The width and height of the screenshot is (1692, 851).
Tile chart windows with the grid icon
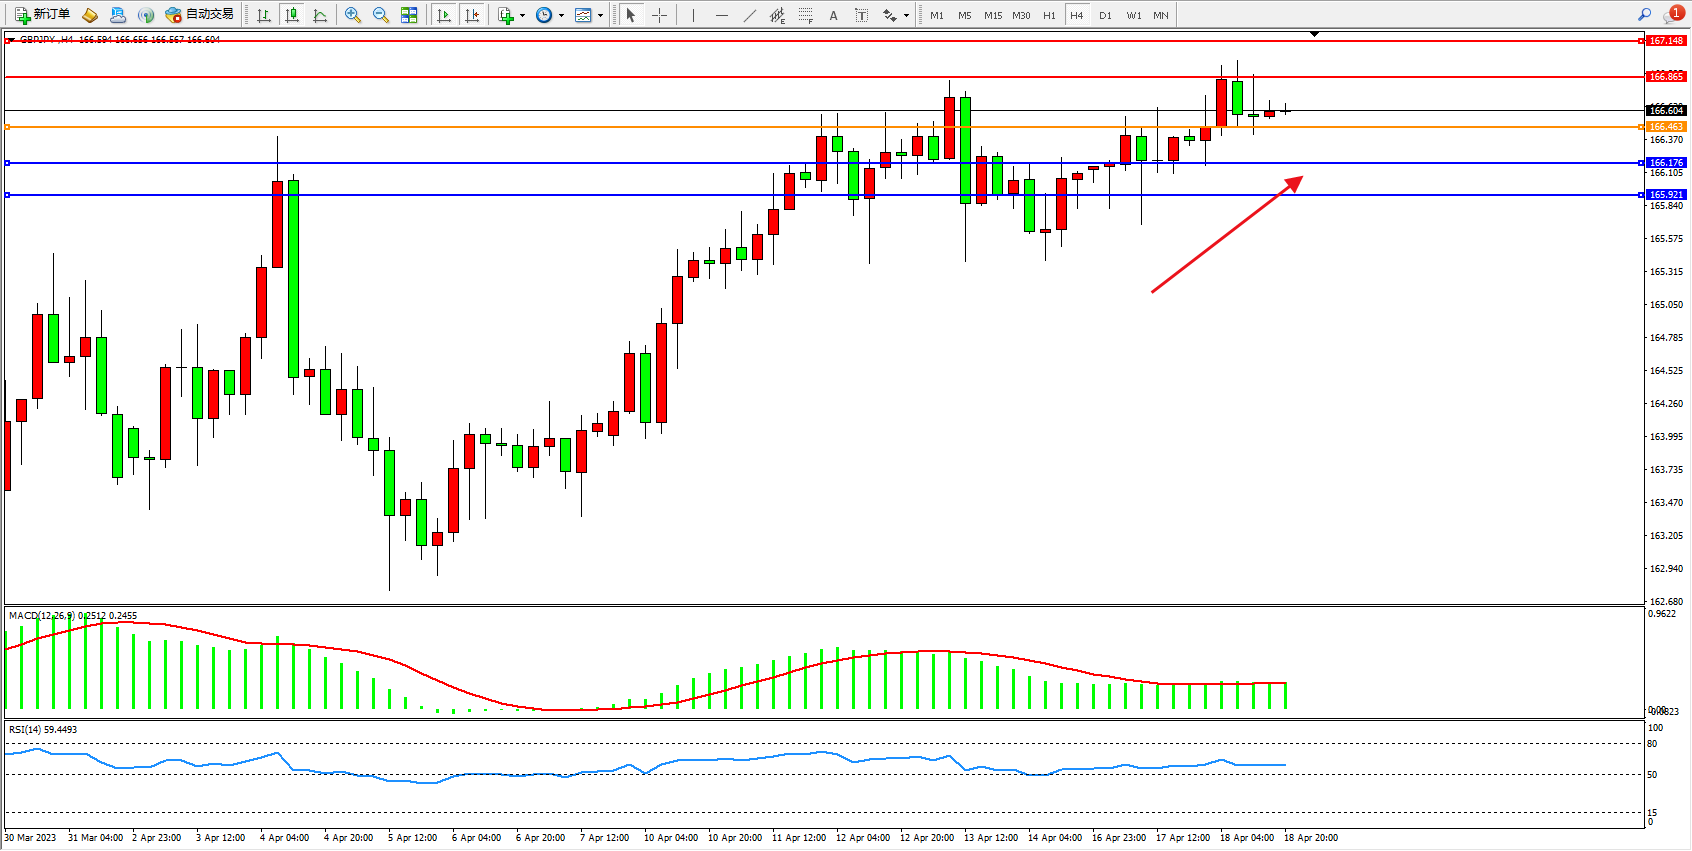click(409, 15)
